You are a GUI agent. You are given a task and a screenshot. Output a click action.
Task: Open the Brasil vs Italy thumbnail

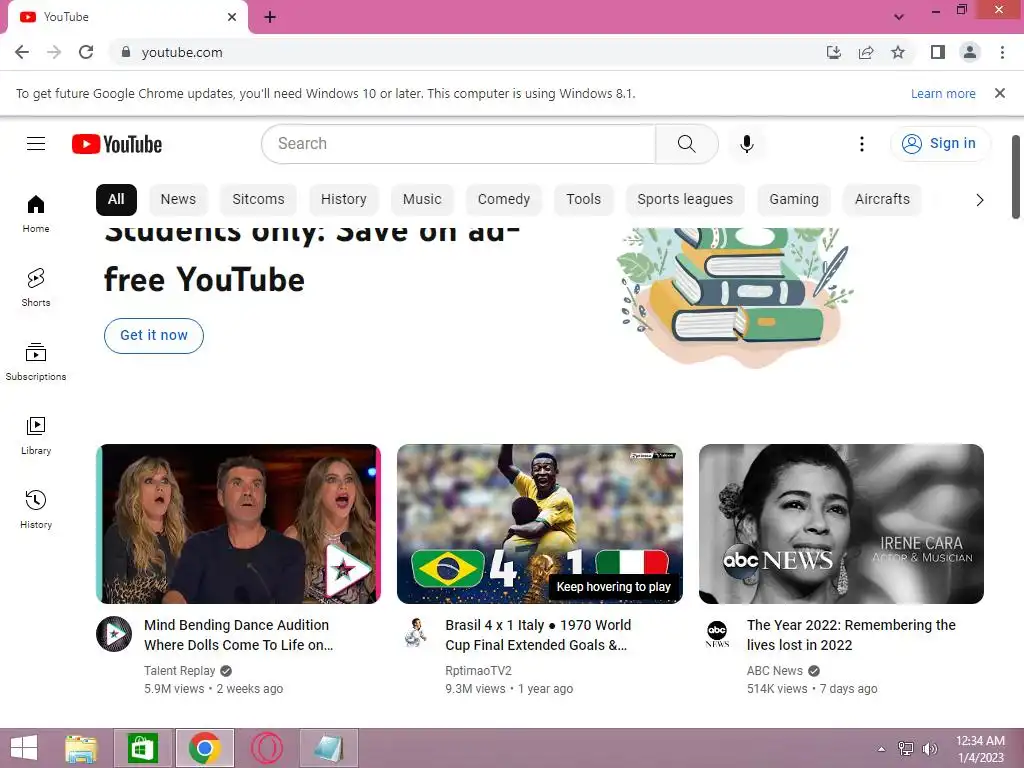pos(540,524)
